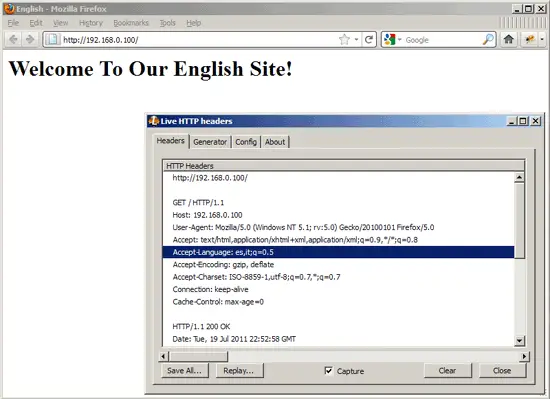Viewport: 550px width, 399px height.
Task: Click the Save All... button
Action: tap(185, 371)
